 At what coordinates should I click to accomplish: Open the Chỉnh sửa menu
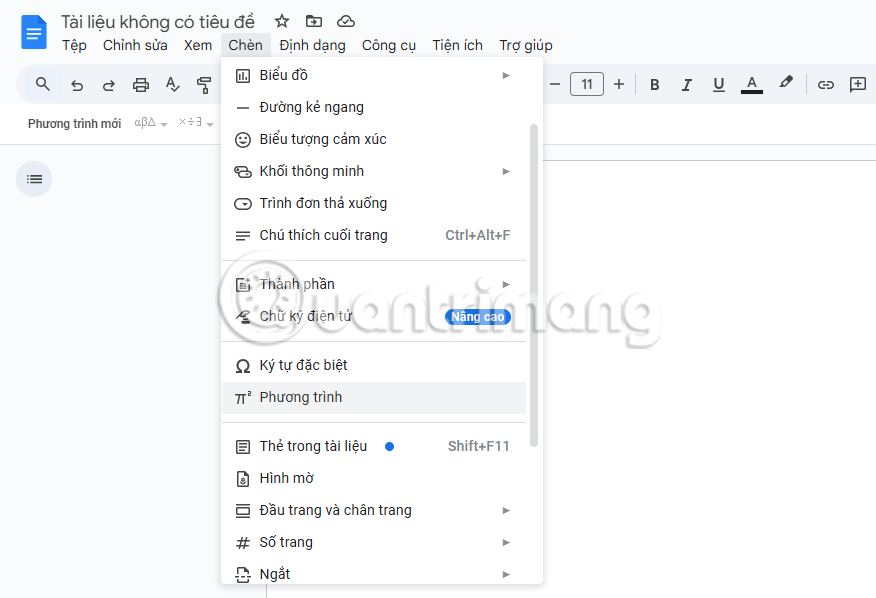[x=135, y=45]
